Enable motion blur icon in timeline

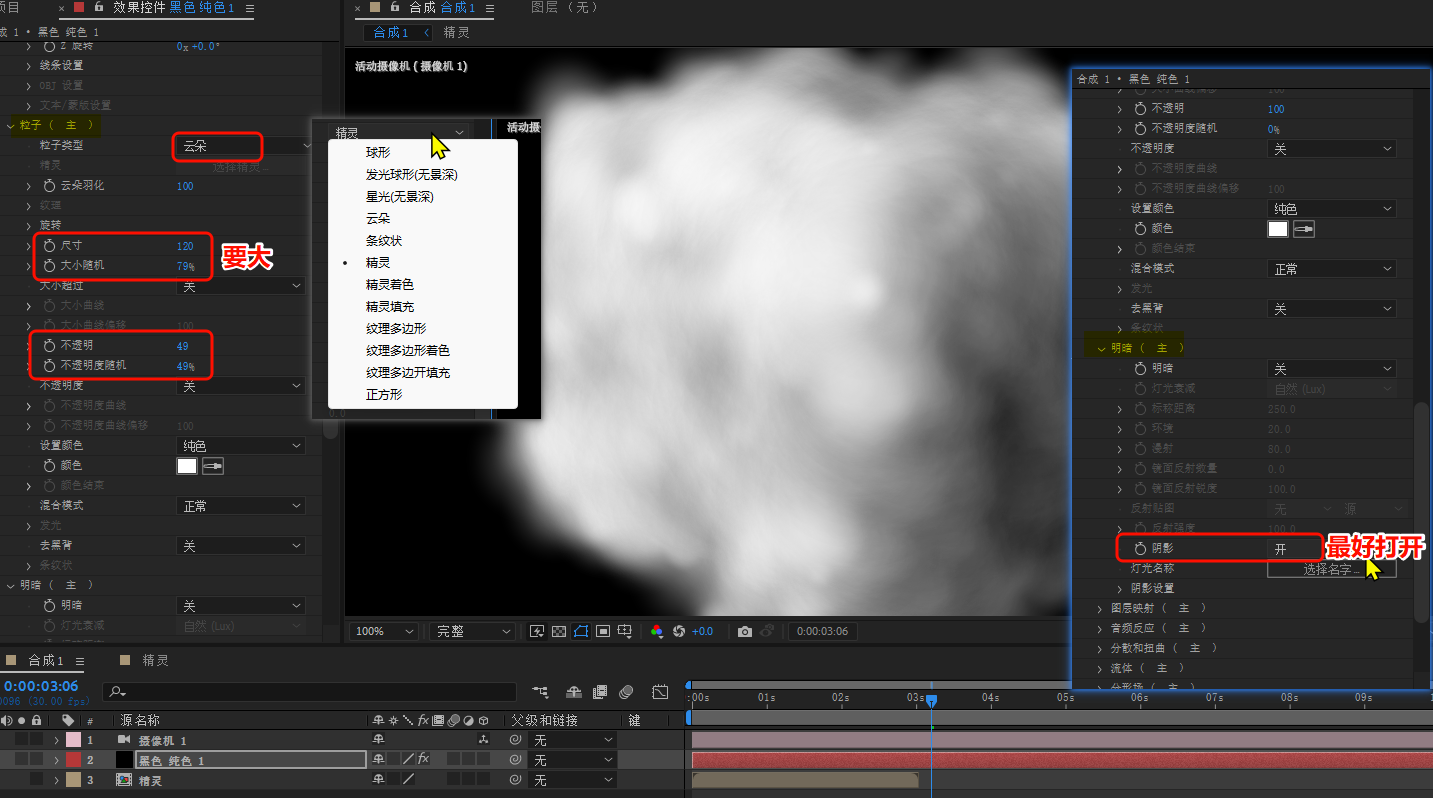point(626,691)
